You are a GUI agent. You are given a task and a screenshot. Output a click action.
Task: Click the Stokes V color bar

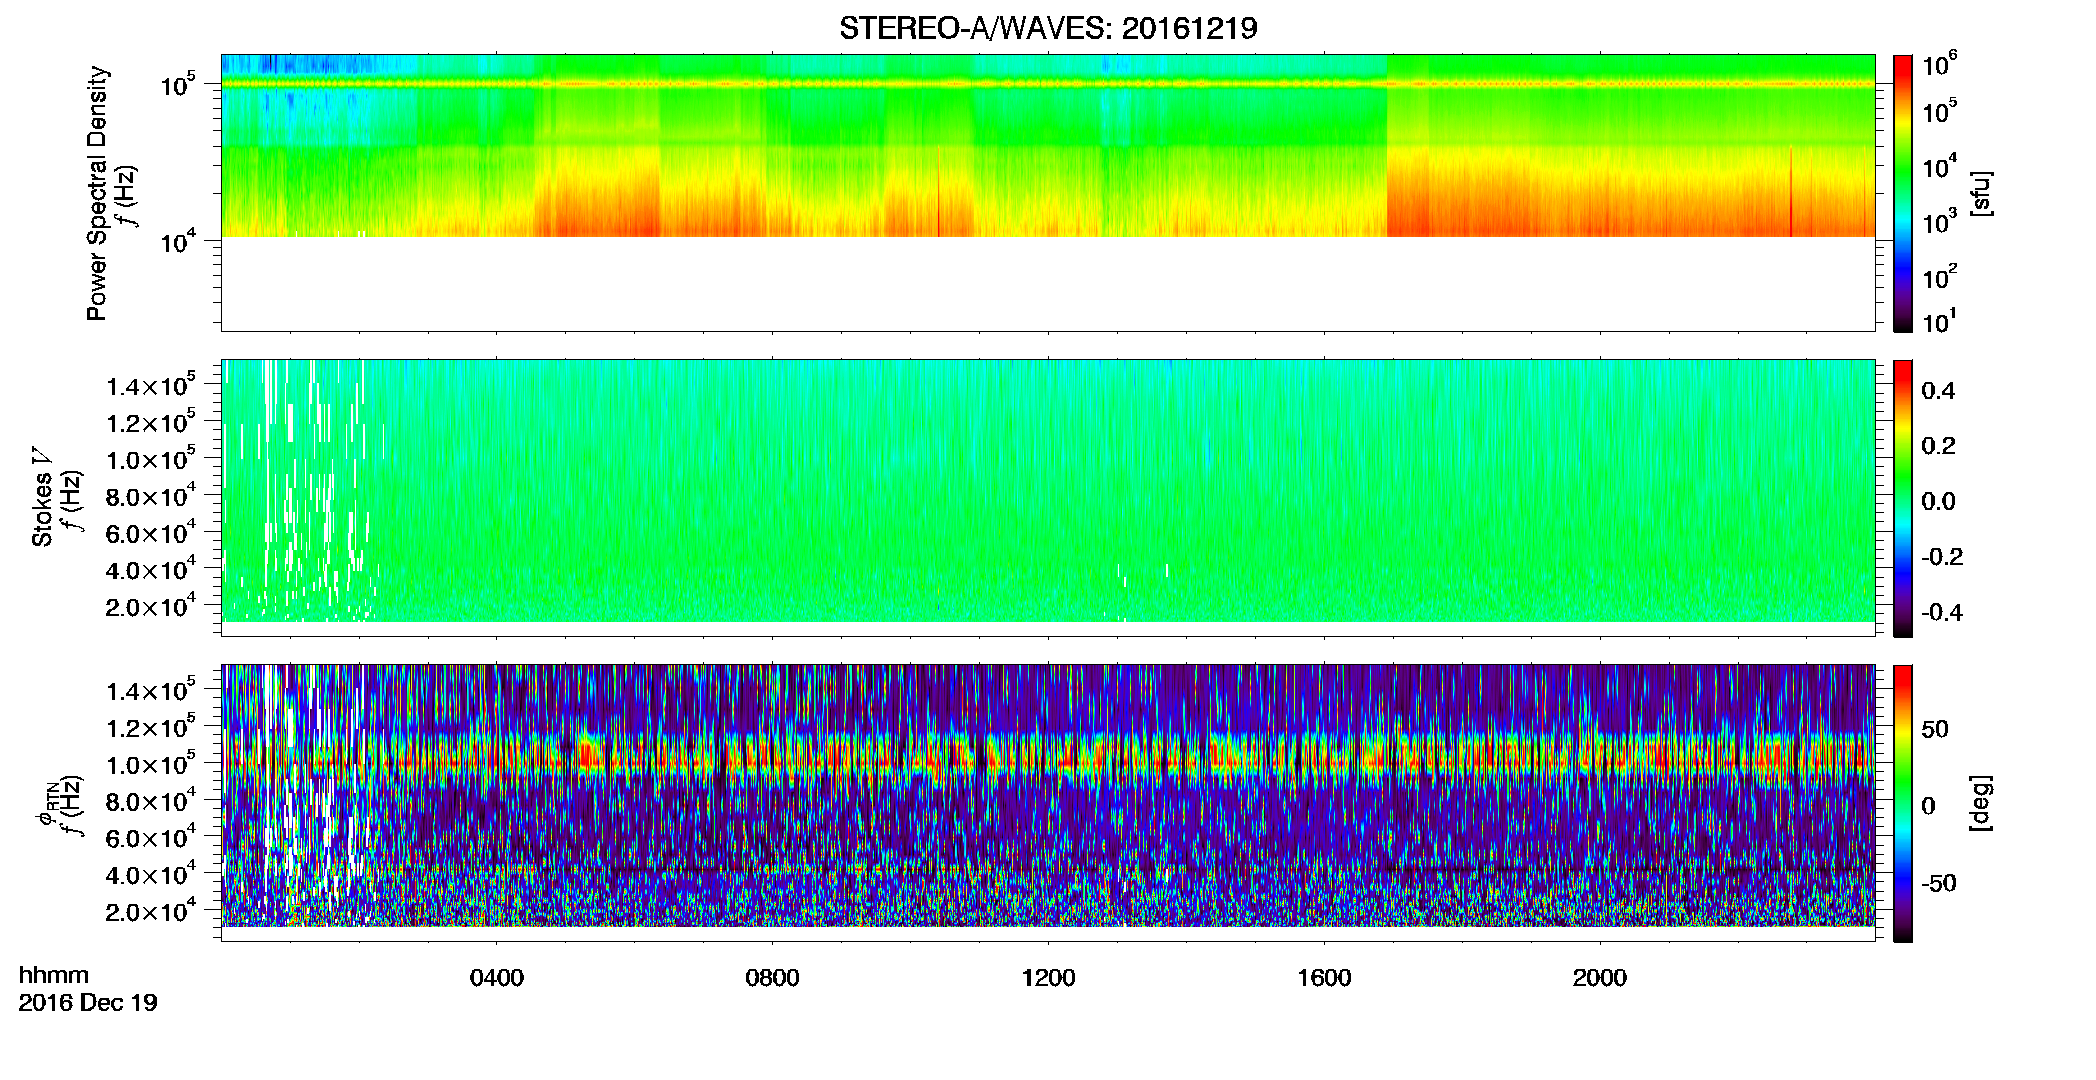coord(1903,498)
